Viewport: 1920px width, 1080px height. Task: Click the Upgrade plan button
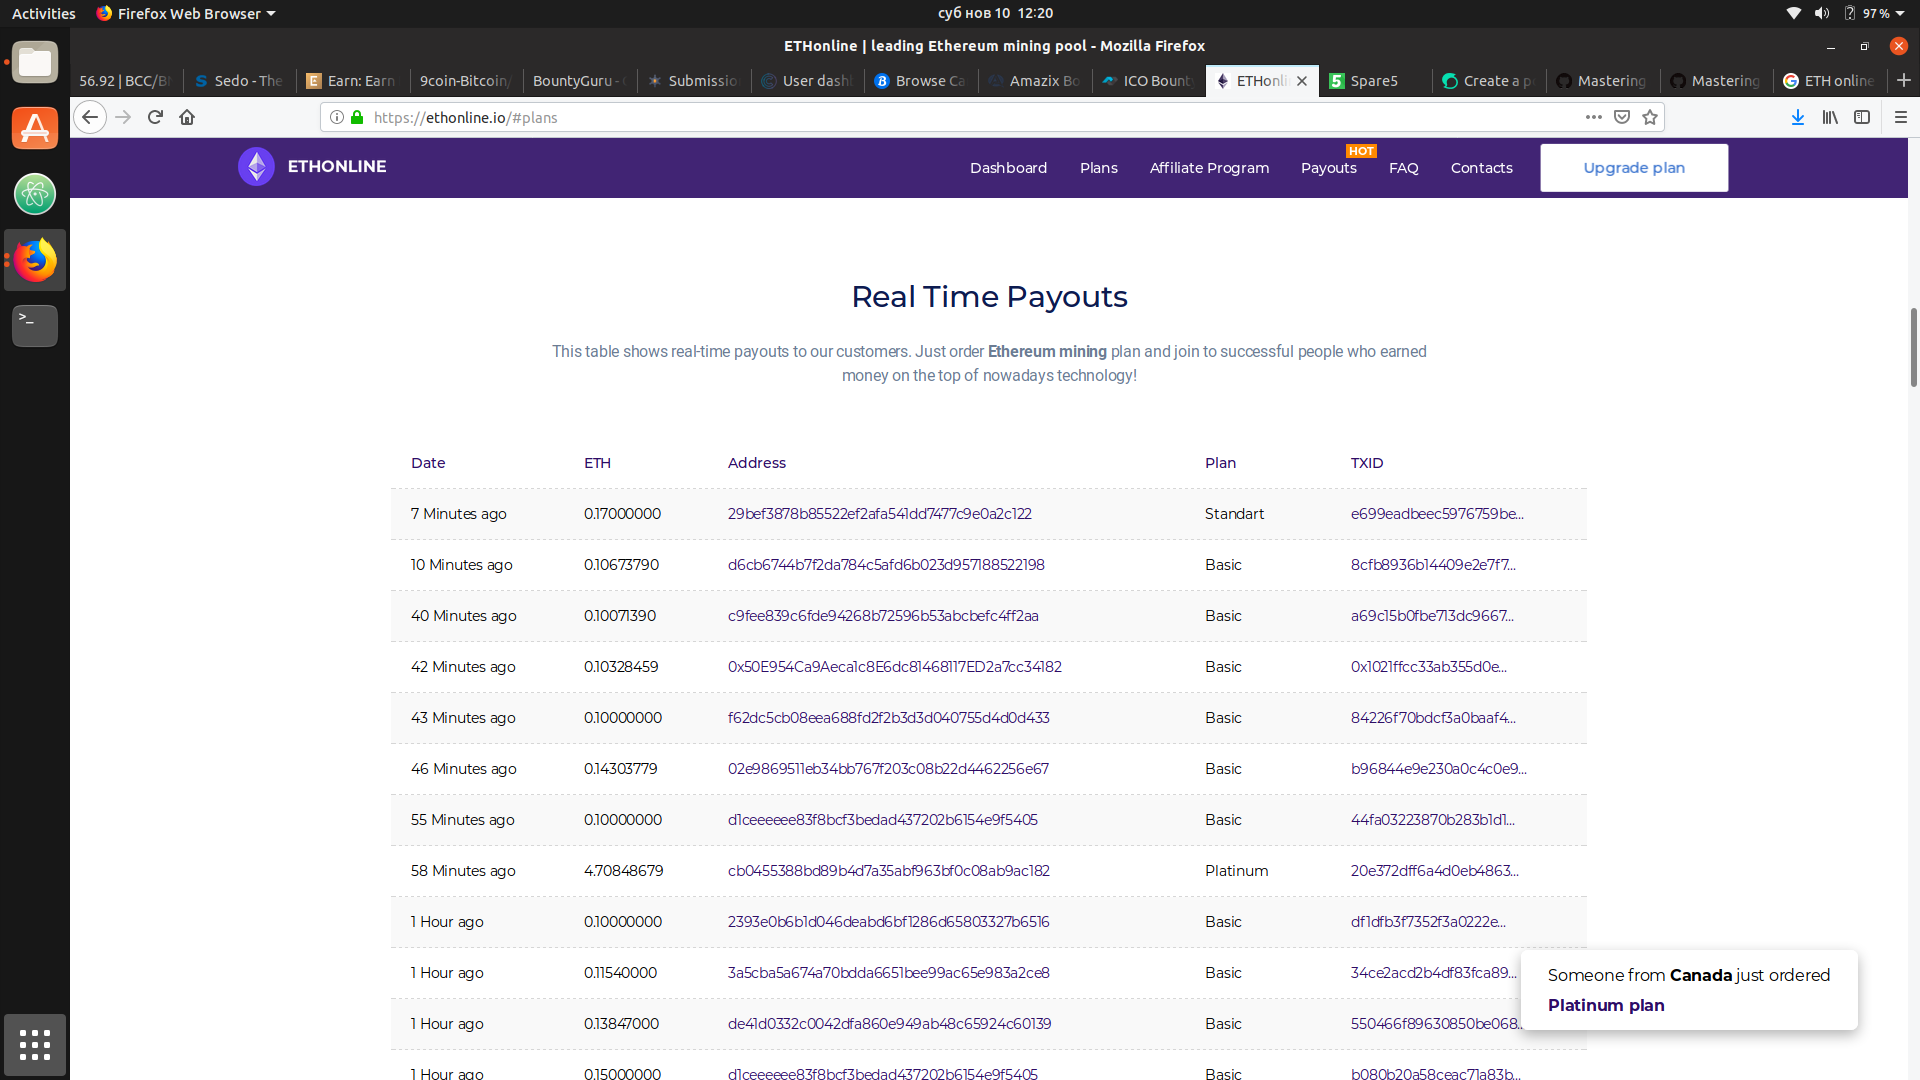1633,168
